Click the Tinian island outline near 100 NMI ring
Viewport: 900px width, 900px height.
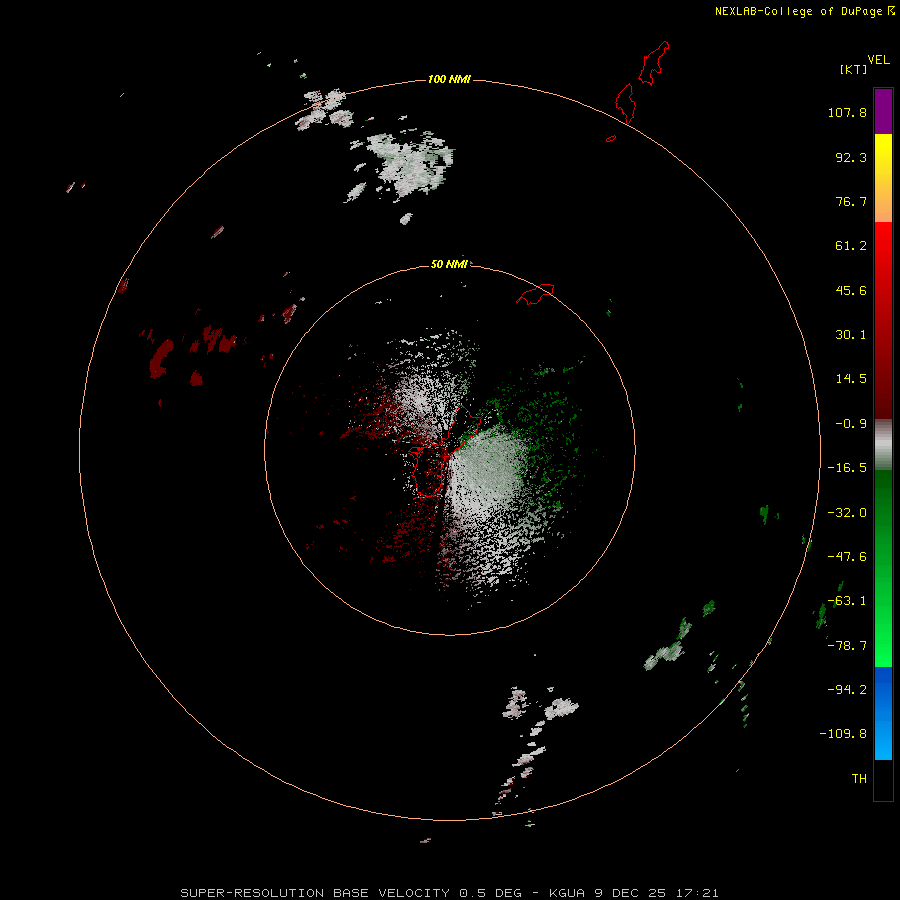[x=626, y=103]
